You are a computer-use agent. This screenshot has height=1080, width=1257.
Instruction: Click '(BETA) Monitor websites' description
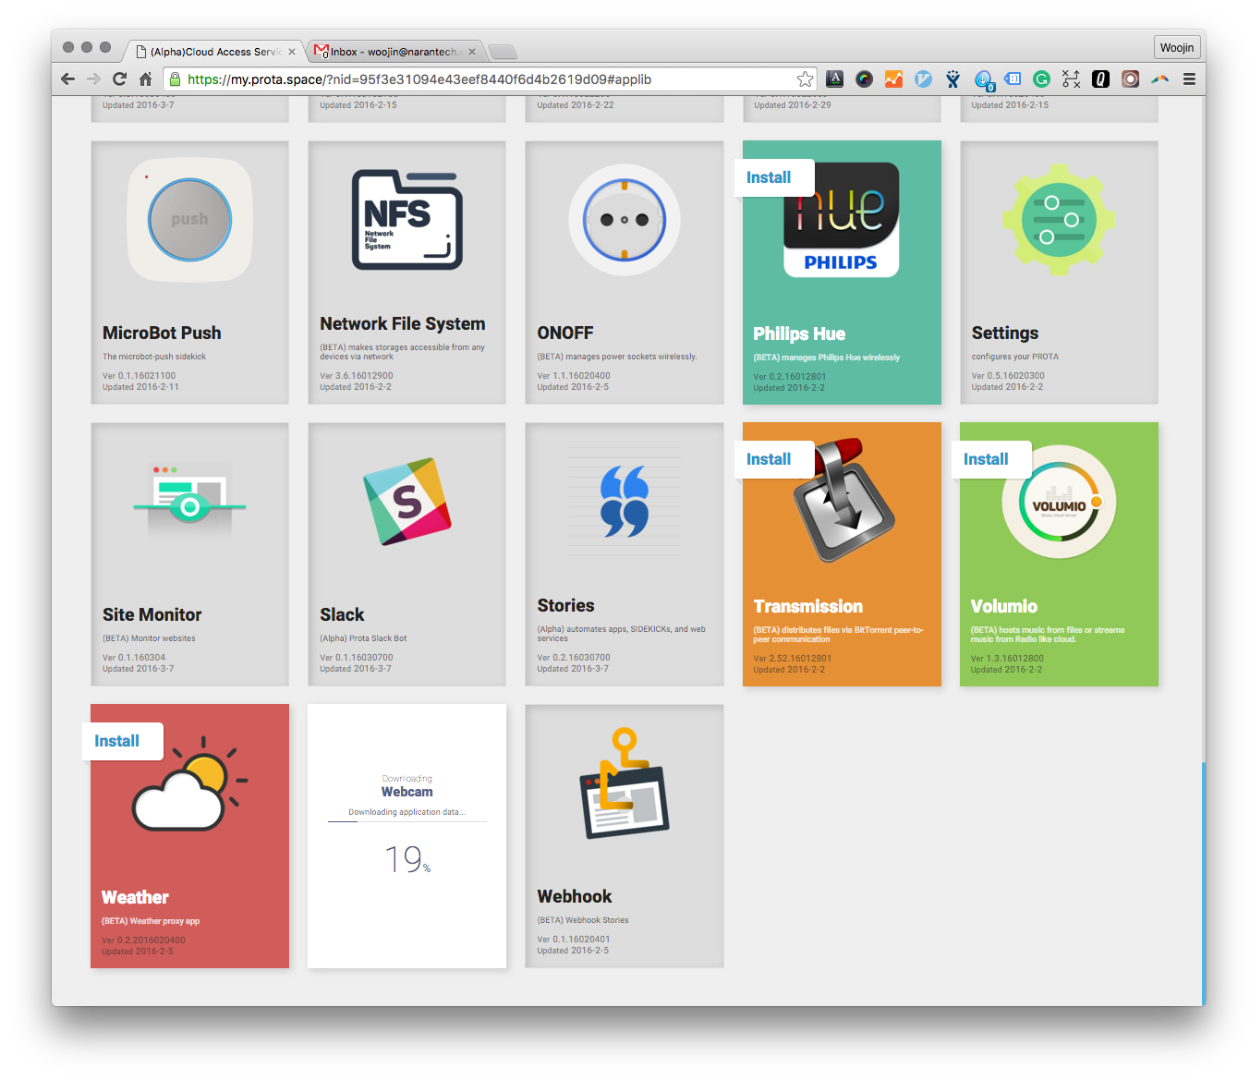149,638
